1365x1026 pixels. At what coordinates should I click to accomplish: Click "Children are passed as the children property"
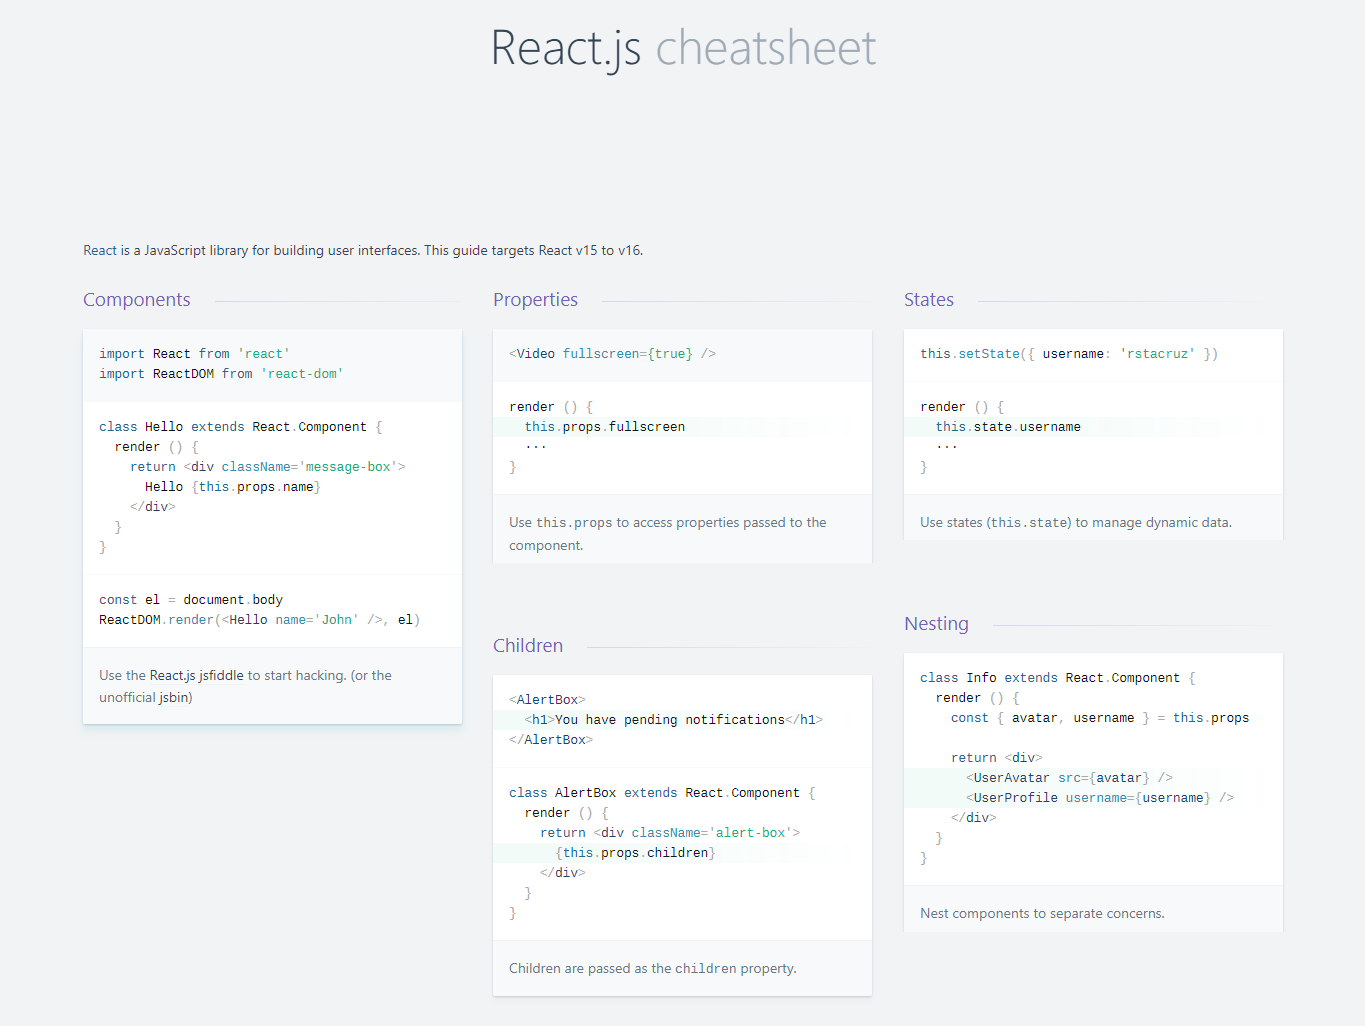653,968
